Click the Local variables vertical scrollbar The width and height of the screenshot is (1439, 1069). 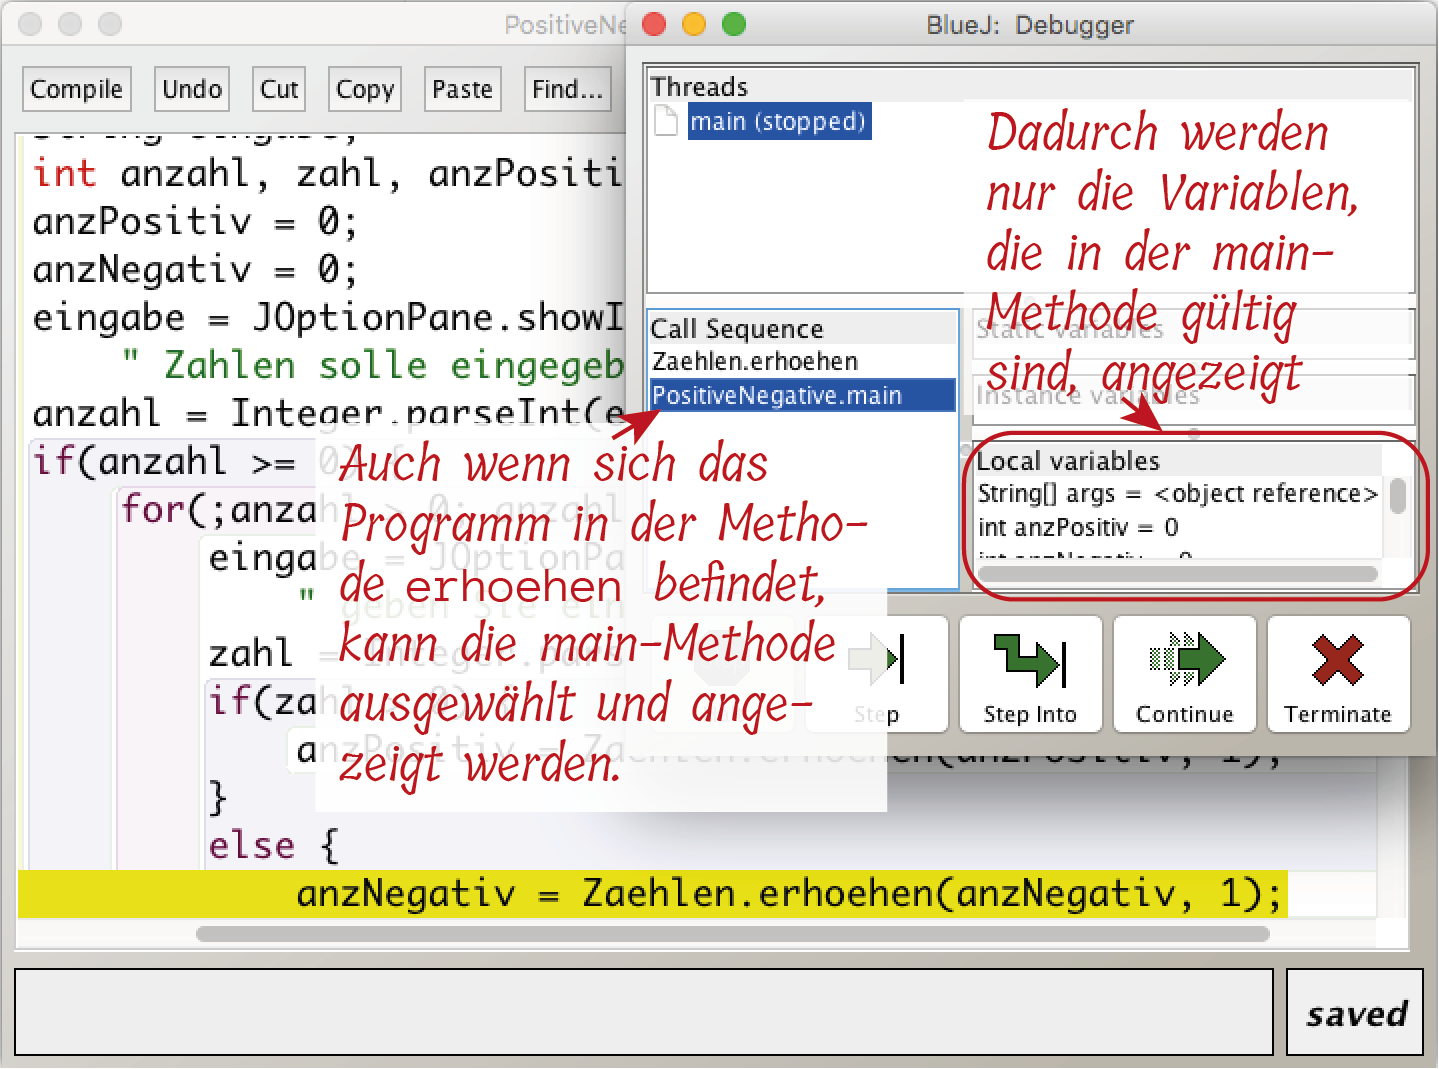coord(1398,497)
